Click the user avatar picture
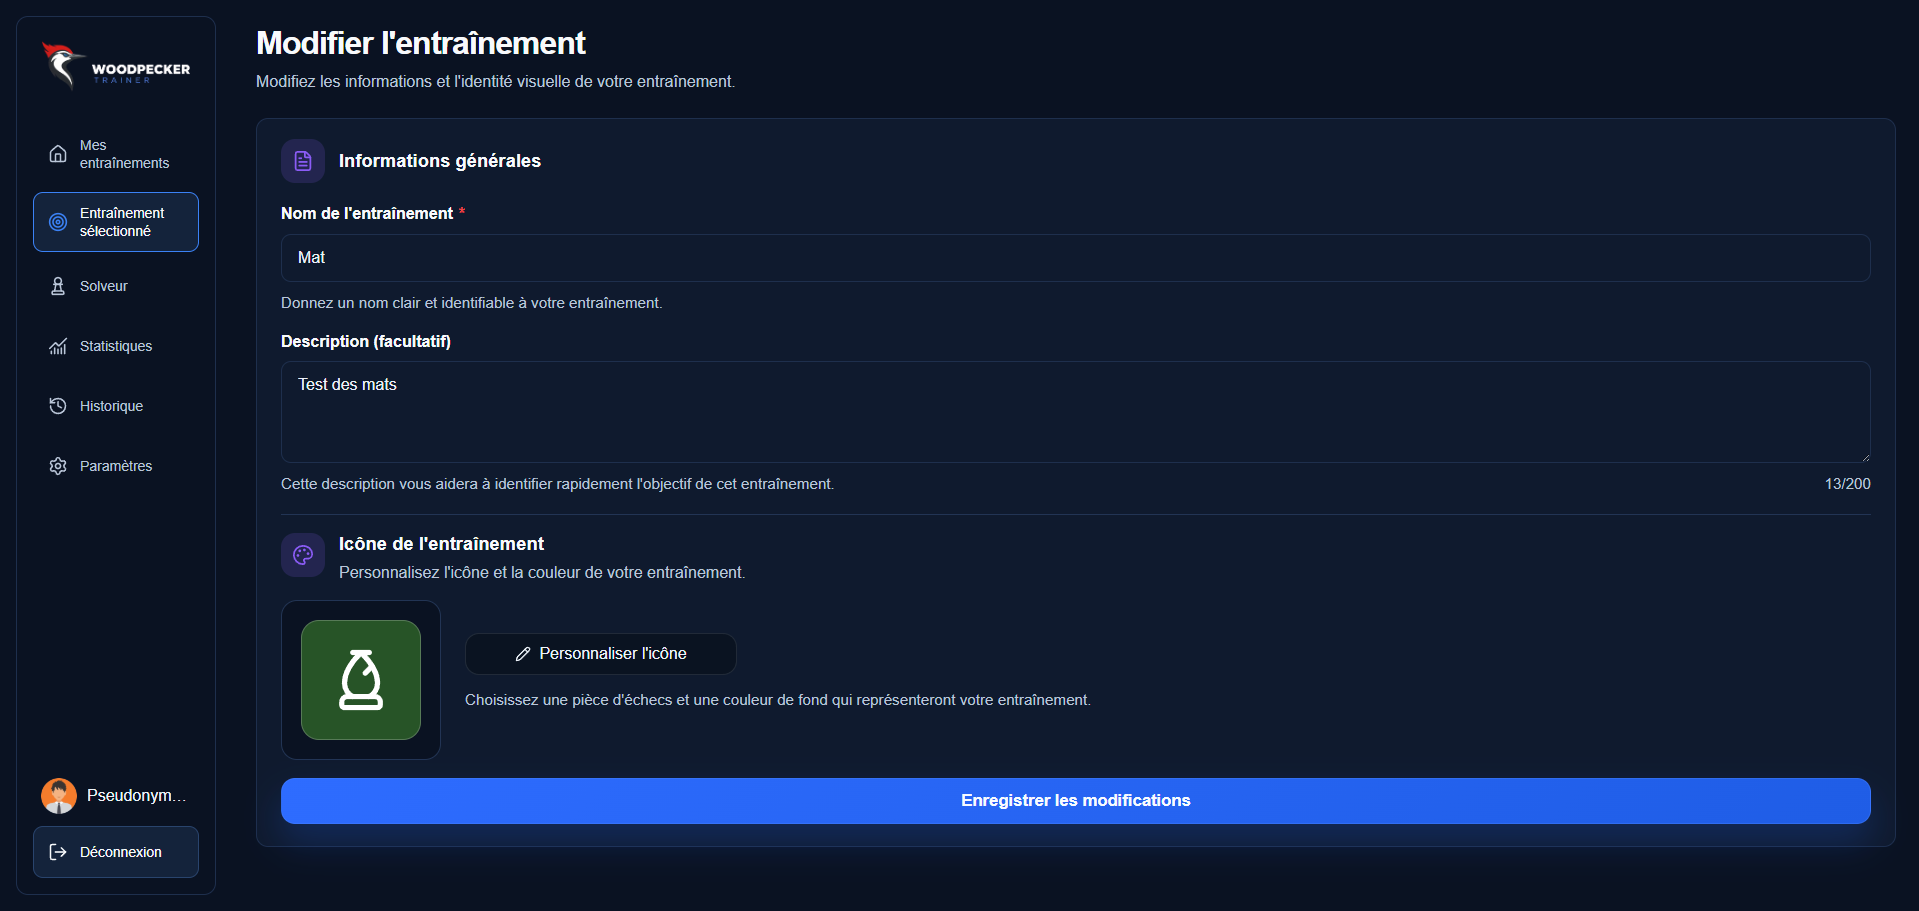 [x=59, y=796]
